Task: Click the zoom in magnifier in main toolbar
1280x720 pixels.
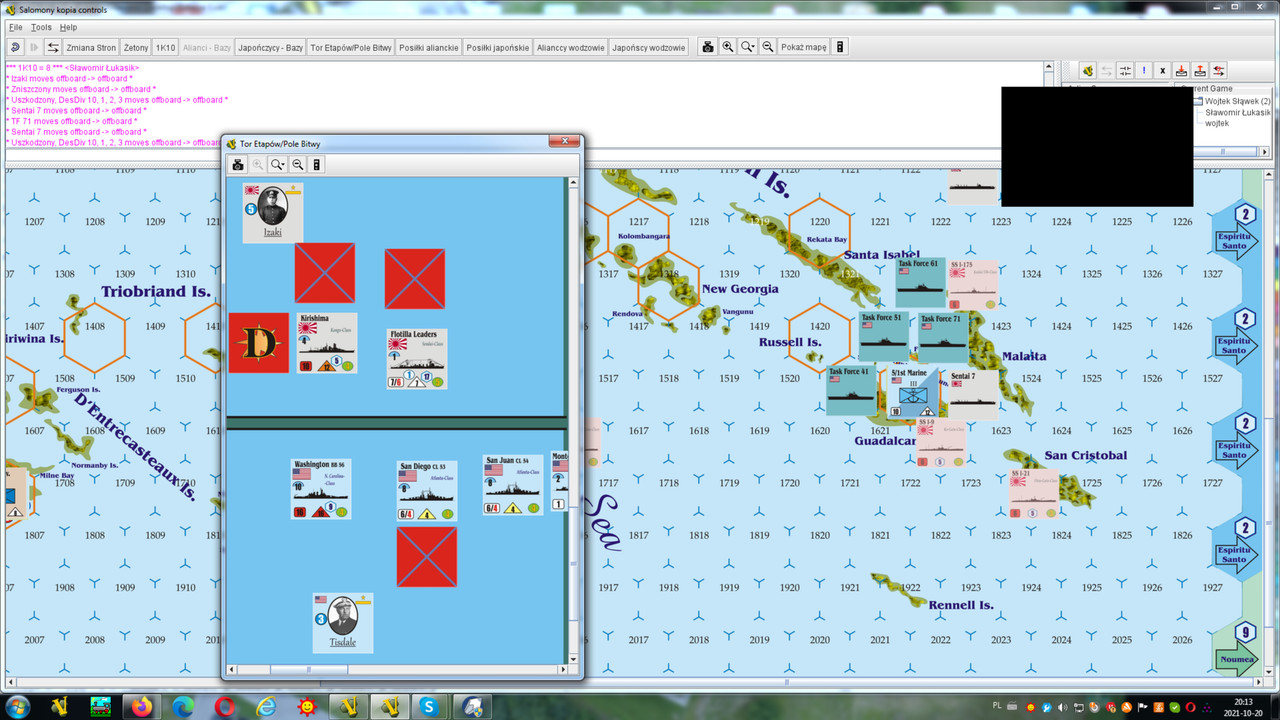Action: tap(728, 47)
